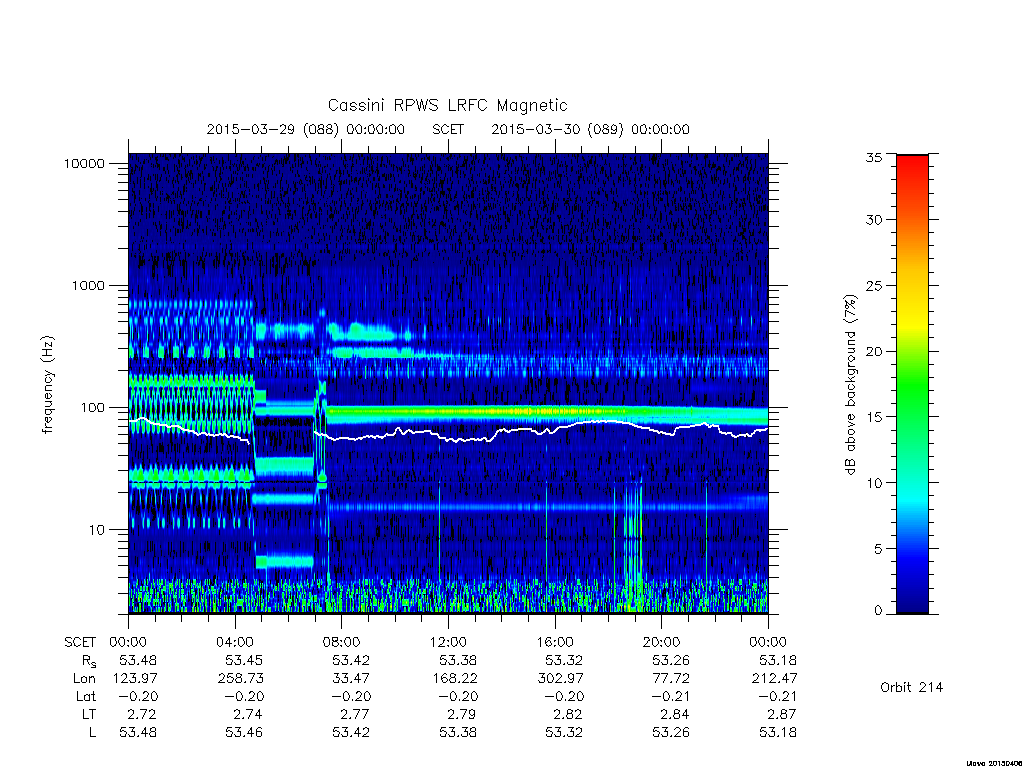
Task: Click the LT value 2.82
Action: tap(569, 714)
